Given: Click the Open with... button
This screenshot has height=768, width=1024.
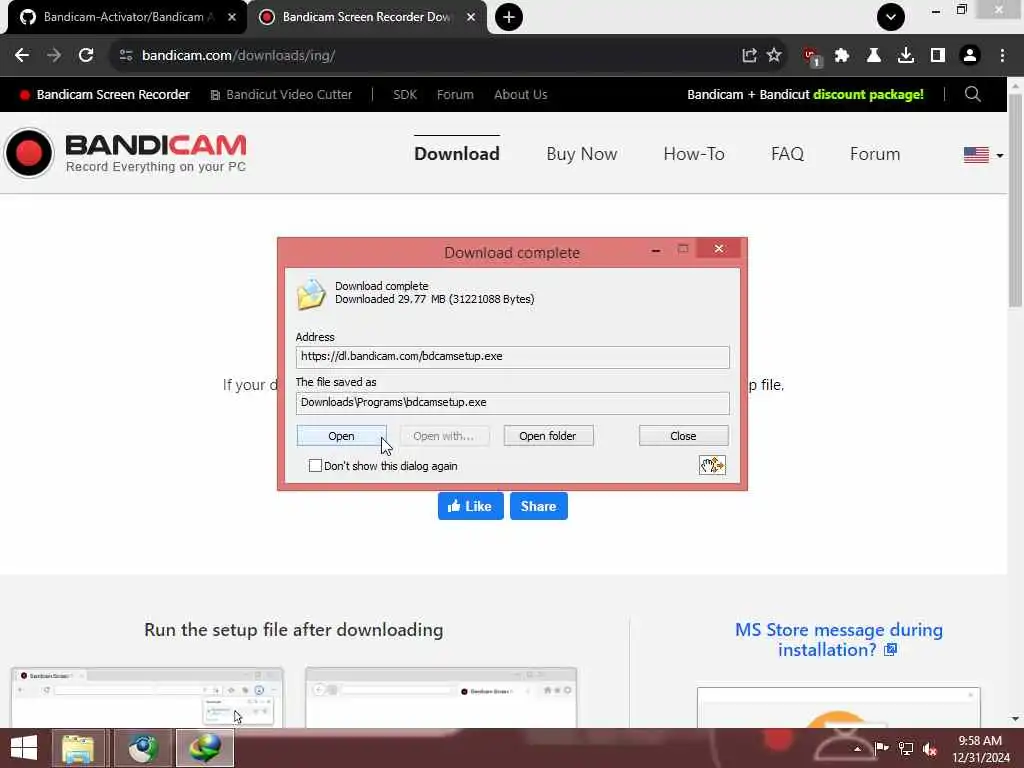Looking at the screenshot, I should (x=444, y=436).
